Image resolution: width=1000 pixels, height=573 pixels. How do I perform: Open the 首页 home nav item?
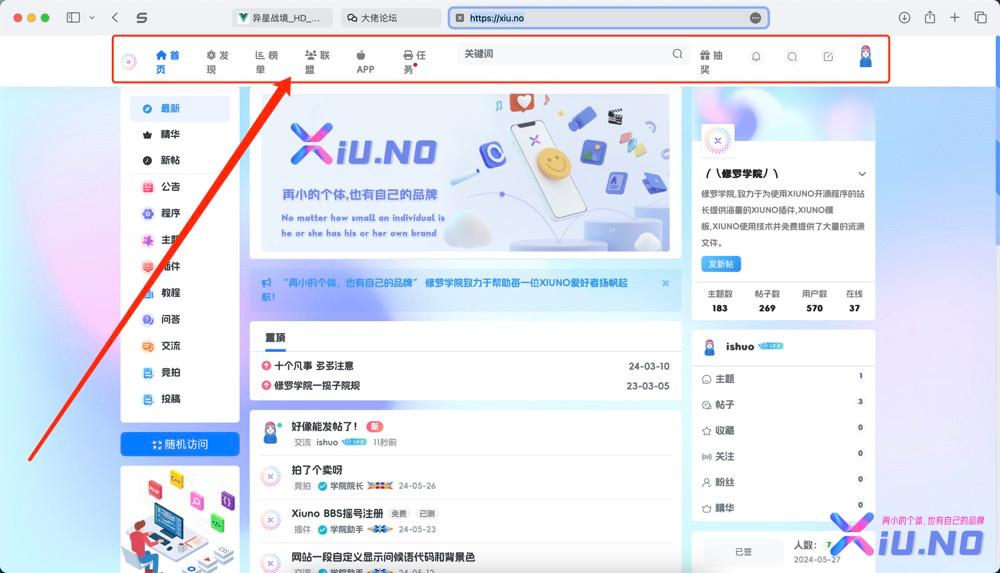167,62
